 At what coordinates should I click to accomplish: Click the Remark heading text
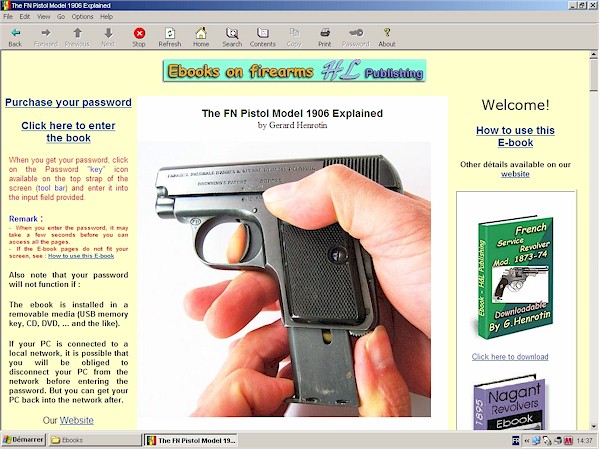tap(25, 219)
